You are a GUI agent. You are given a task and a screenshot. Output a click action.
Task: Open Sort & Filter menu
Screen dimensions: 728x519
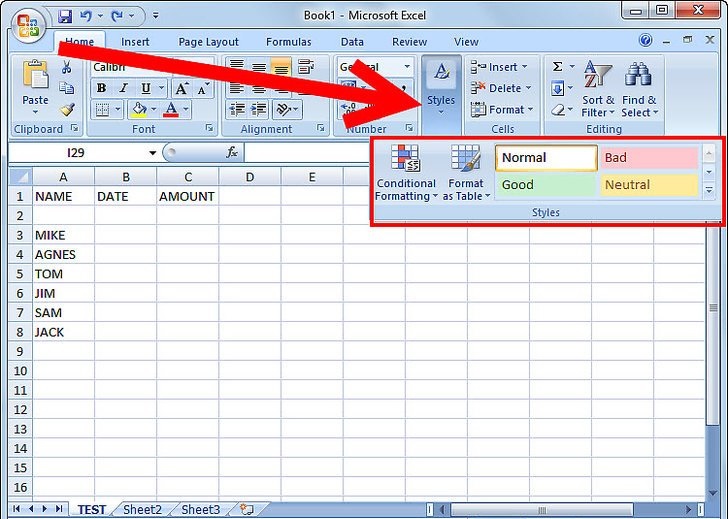click(x=598, y=89)
